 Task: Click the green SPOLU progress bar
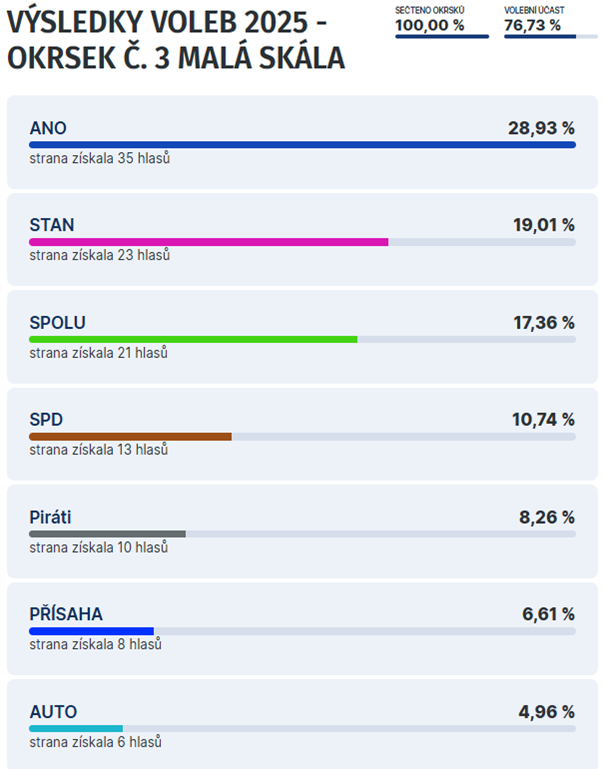tap(193, 339)
